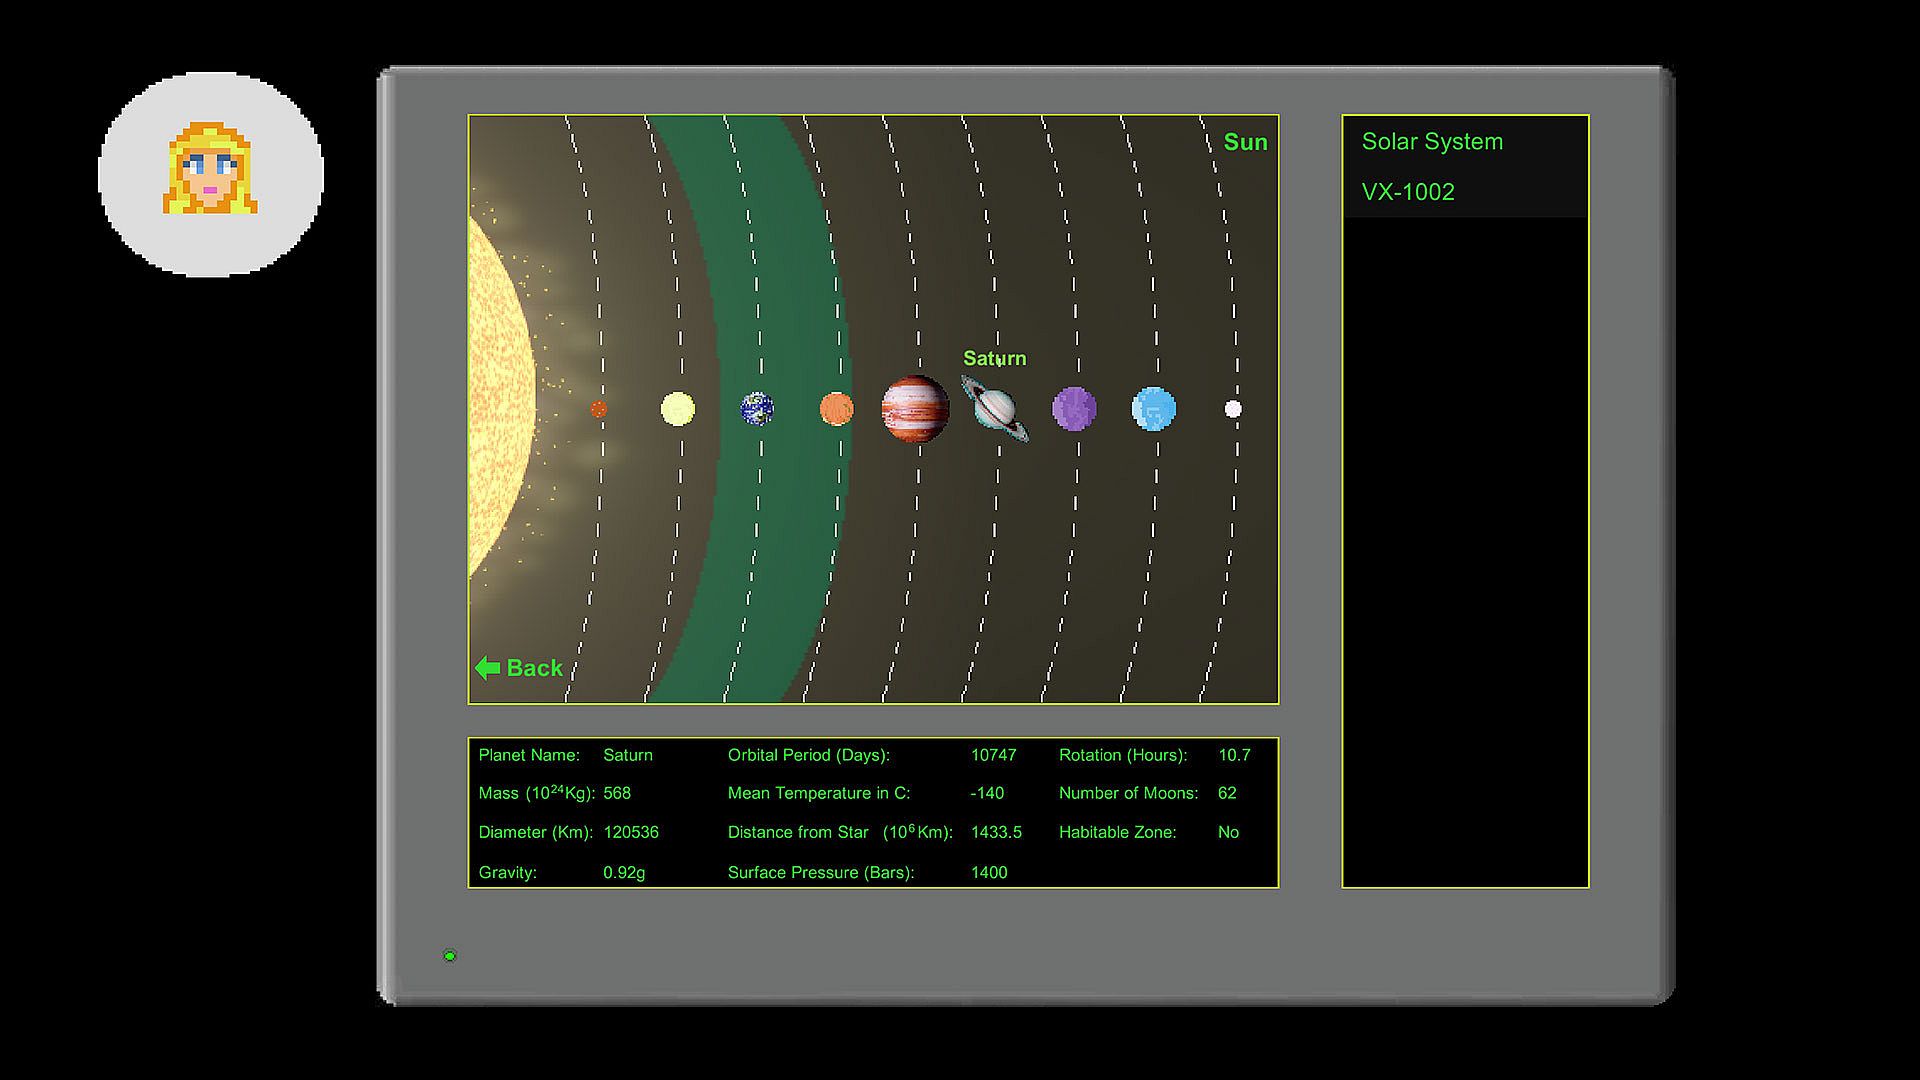Click the Solar System heading

coord(1432,142)
